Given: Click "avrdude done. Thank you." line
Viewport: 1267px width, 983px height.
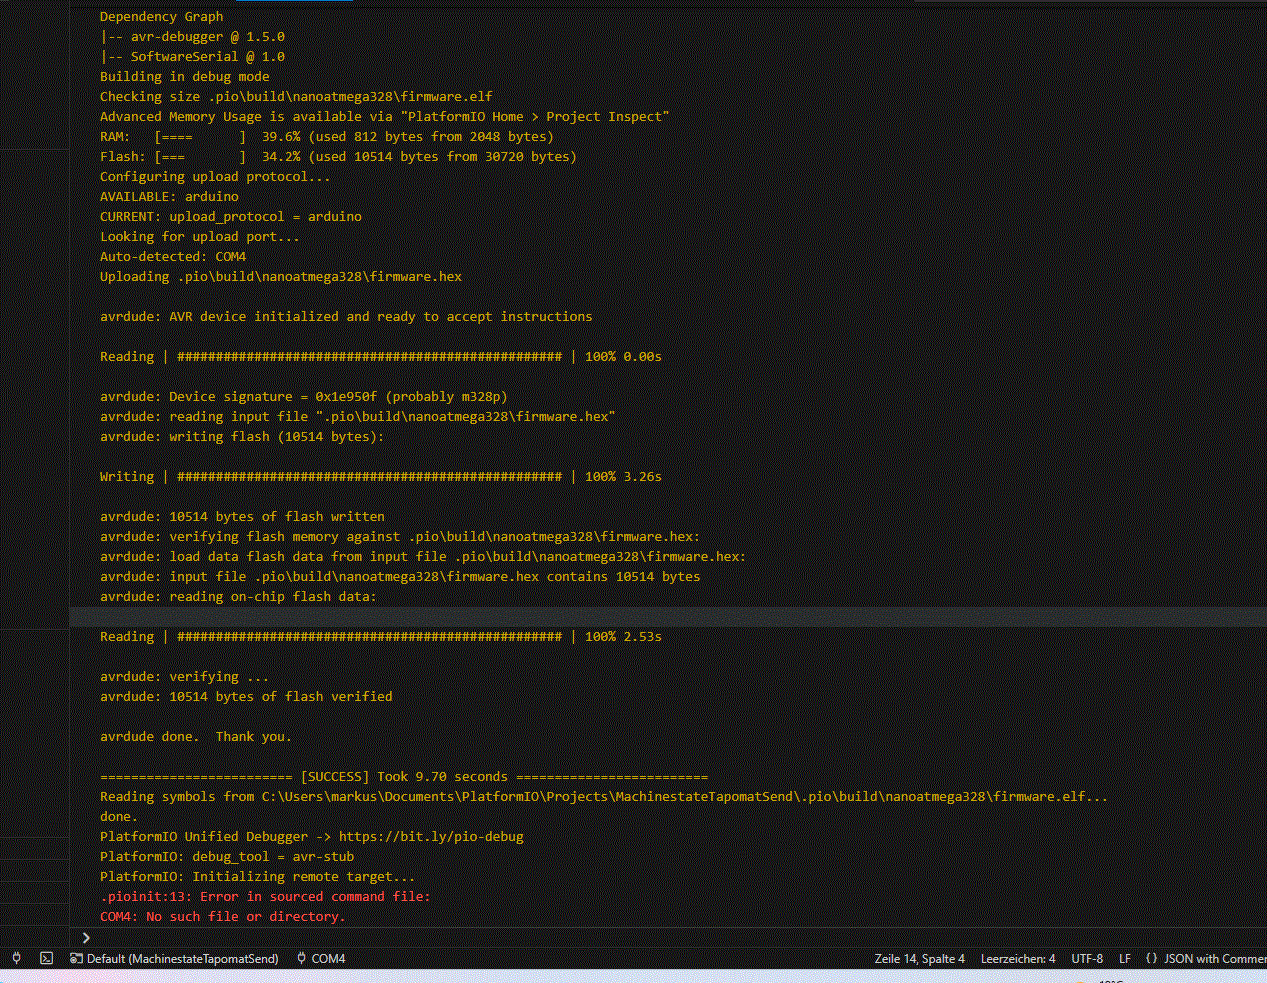Looking at the screenshot, I should pyautogui.click(x=196, y=736).
